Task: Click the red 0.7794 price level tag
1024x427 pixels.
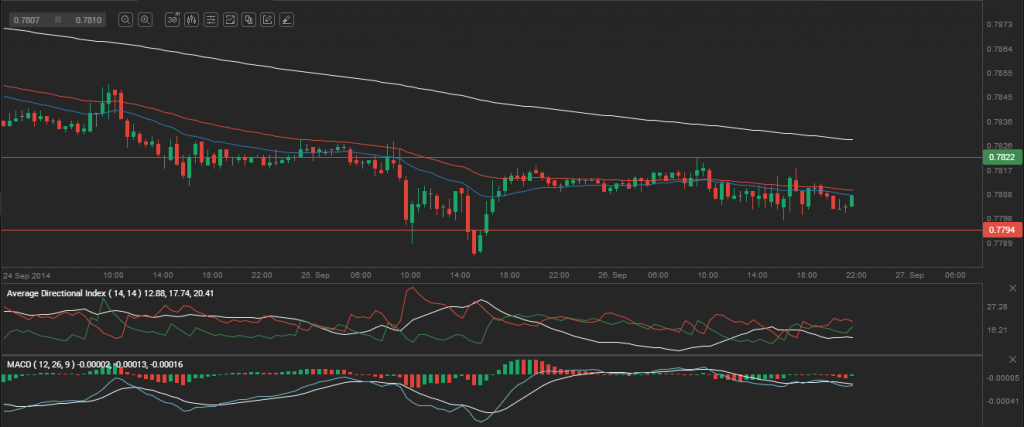Action: [1001, 230]
